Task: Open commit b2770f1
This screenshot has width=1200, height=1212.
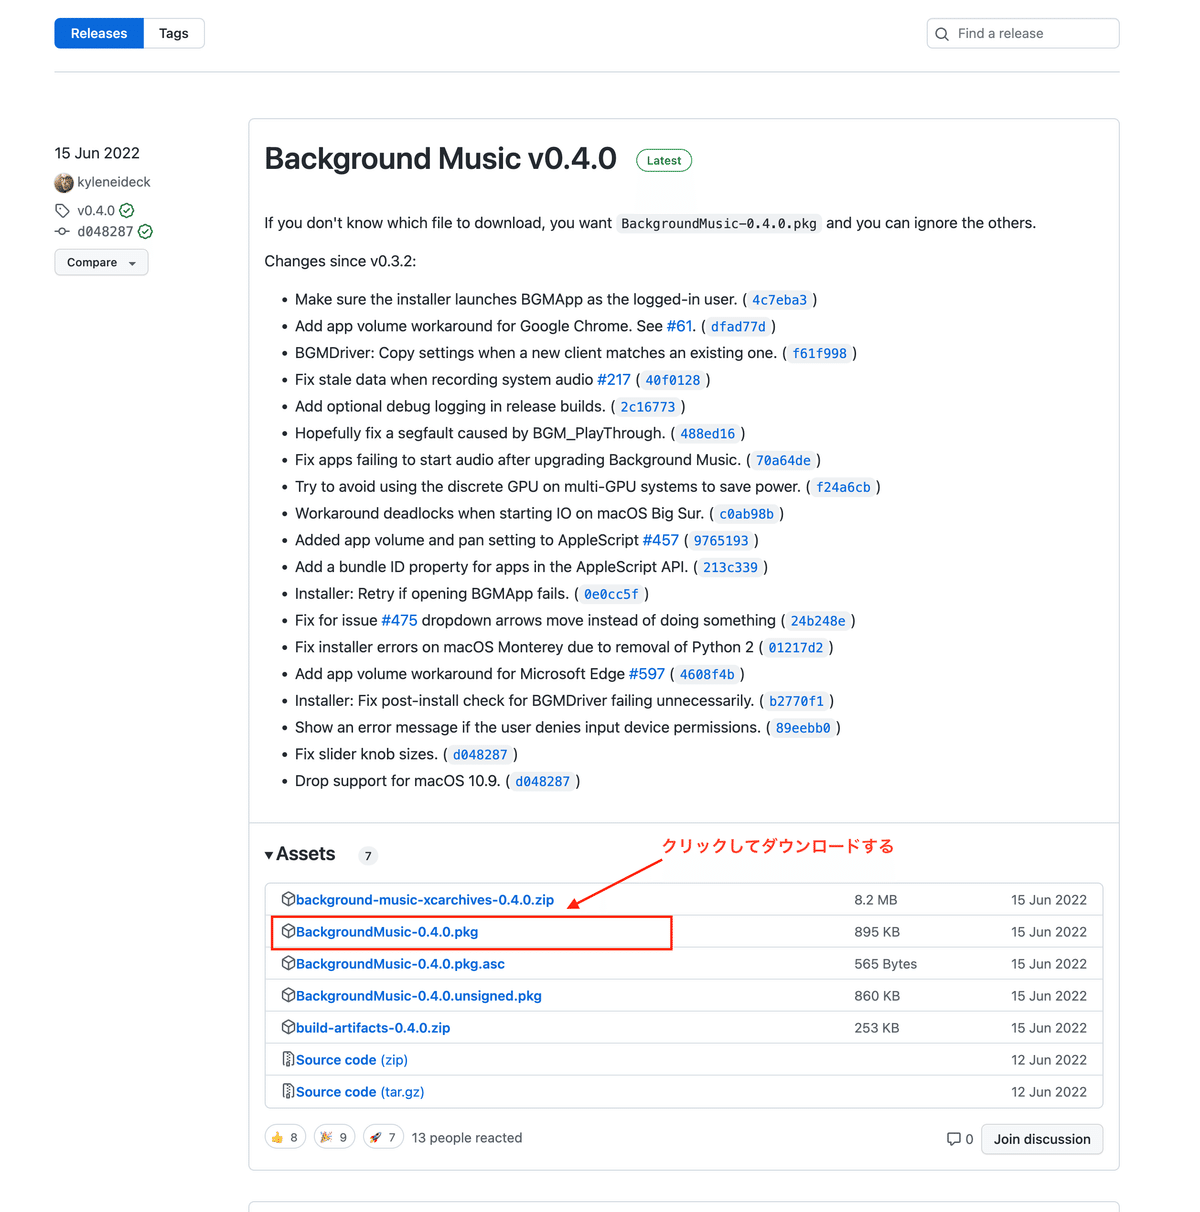Action: click(x=797, y=702)
